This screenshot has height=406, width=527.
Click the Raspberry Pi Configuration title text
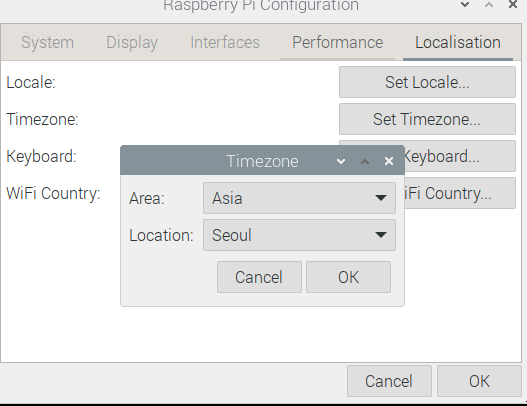[261, 5]
